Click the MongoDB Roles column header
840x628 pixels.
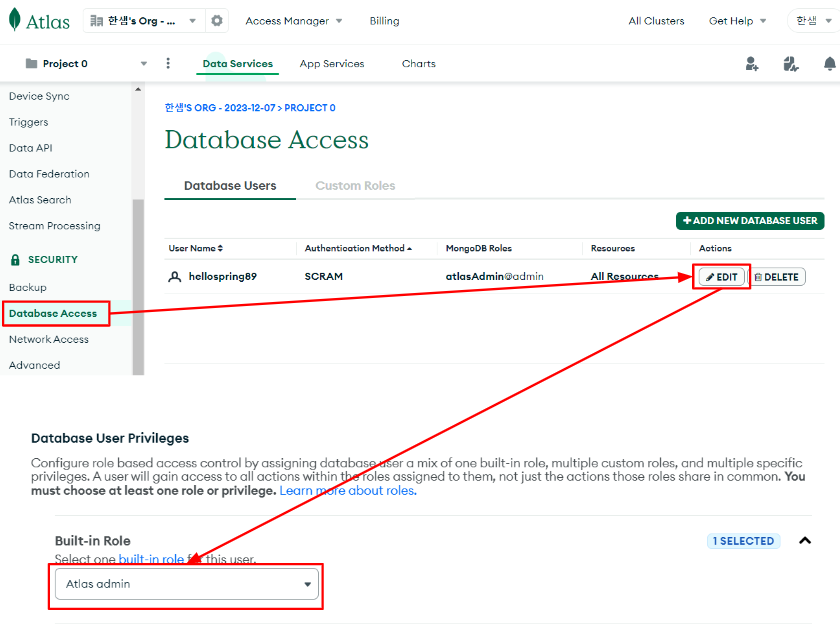pyautogui.click(x=478, y=249)
